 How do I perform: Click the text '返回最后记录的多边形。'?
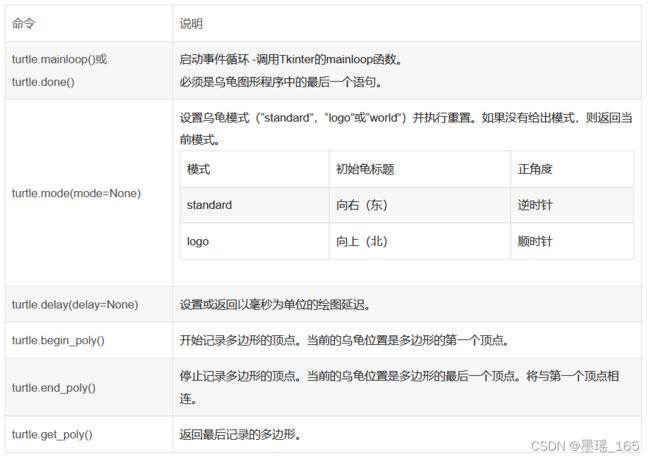pos(240,435)
